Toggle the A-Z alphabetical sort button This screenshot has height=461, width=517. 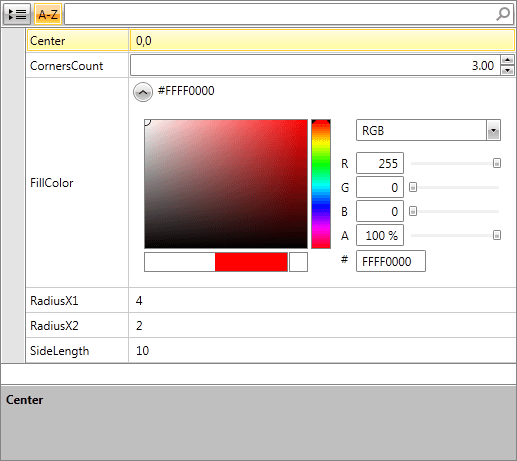[x=48, y=14]
